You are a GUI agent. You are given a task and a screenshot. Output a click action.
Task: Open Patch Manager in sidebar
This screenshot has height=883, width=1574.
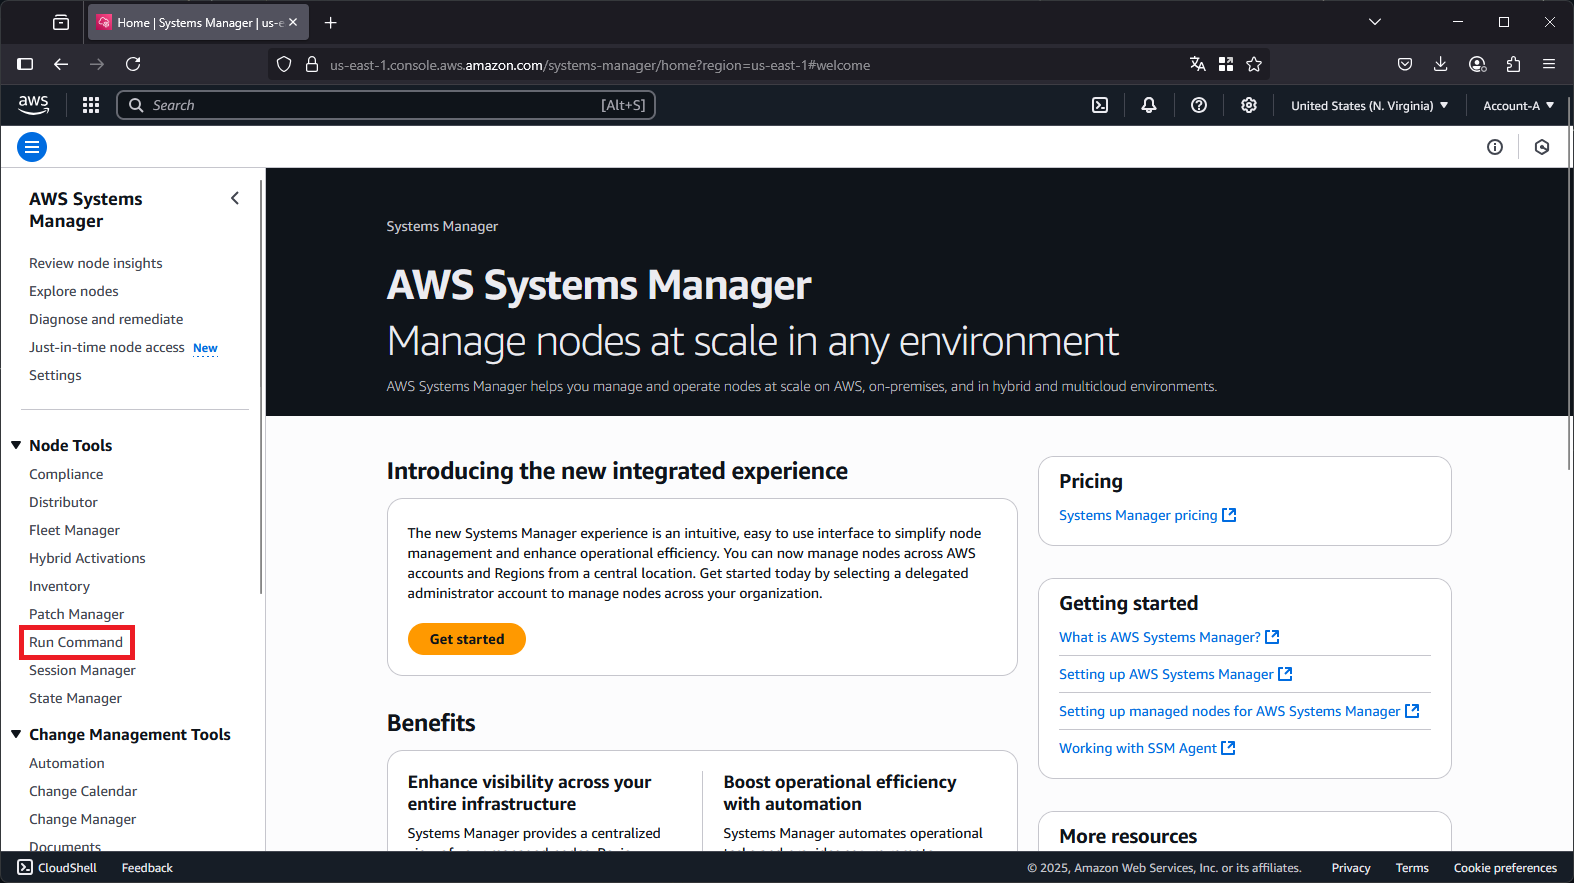click(76, 614)
